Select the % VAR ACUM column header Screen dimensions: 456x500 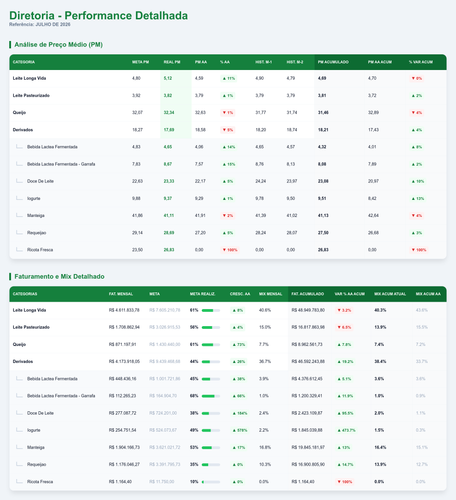pos(421,62)
